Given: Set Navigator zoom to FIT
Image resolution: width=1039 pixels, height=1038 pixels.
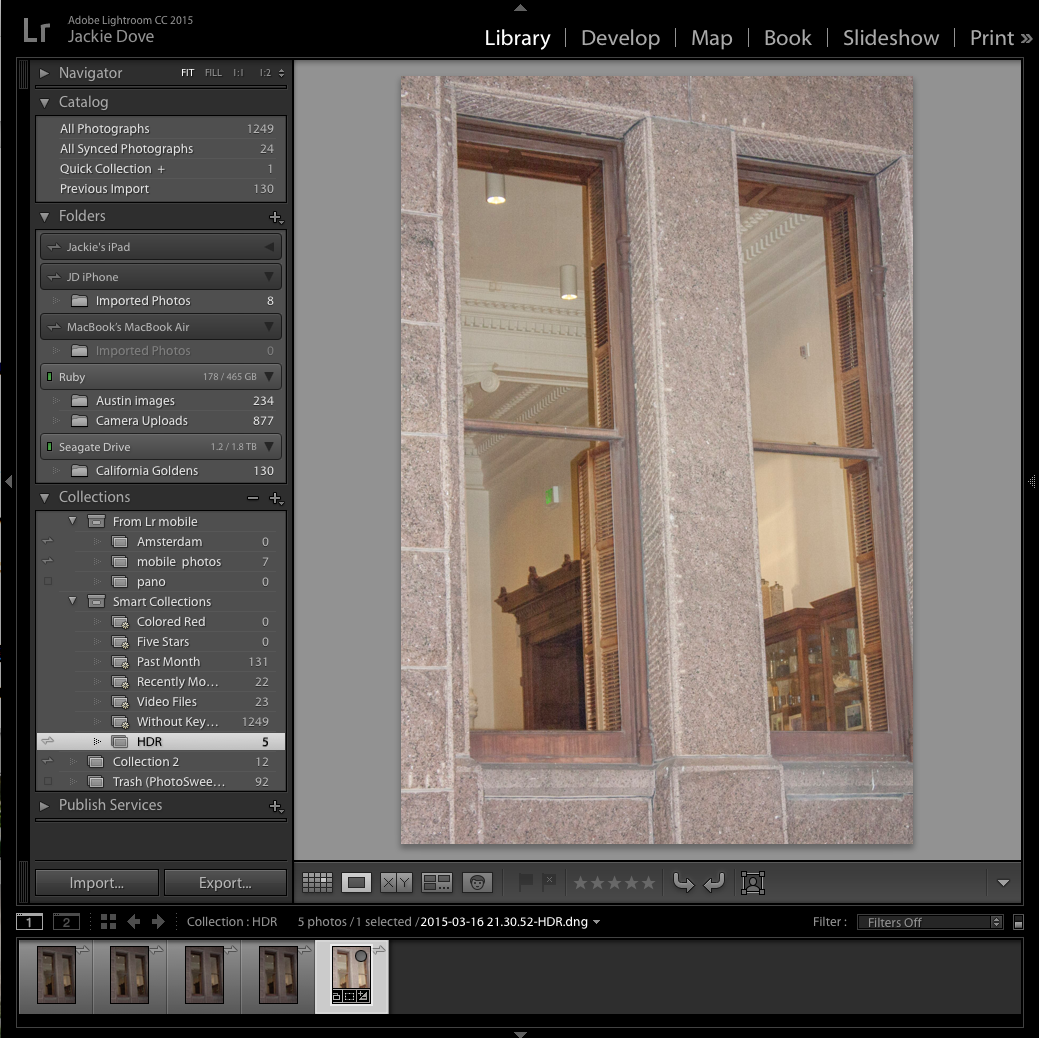Looking at the screenshot, I should [188, 73].
